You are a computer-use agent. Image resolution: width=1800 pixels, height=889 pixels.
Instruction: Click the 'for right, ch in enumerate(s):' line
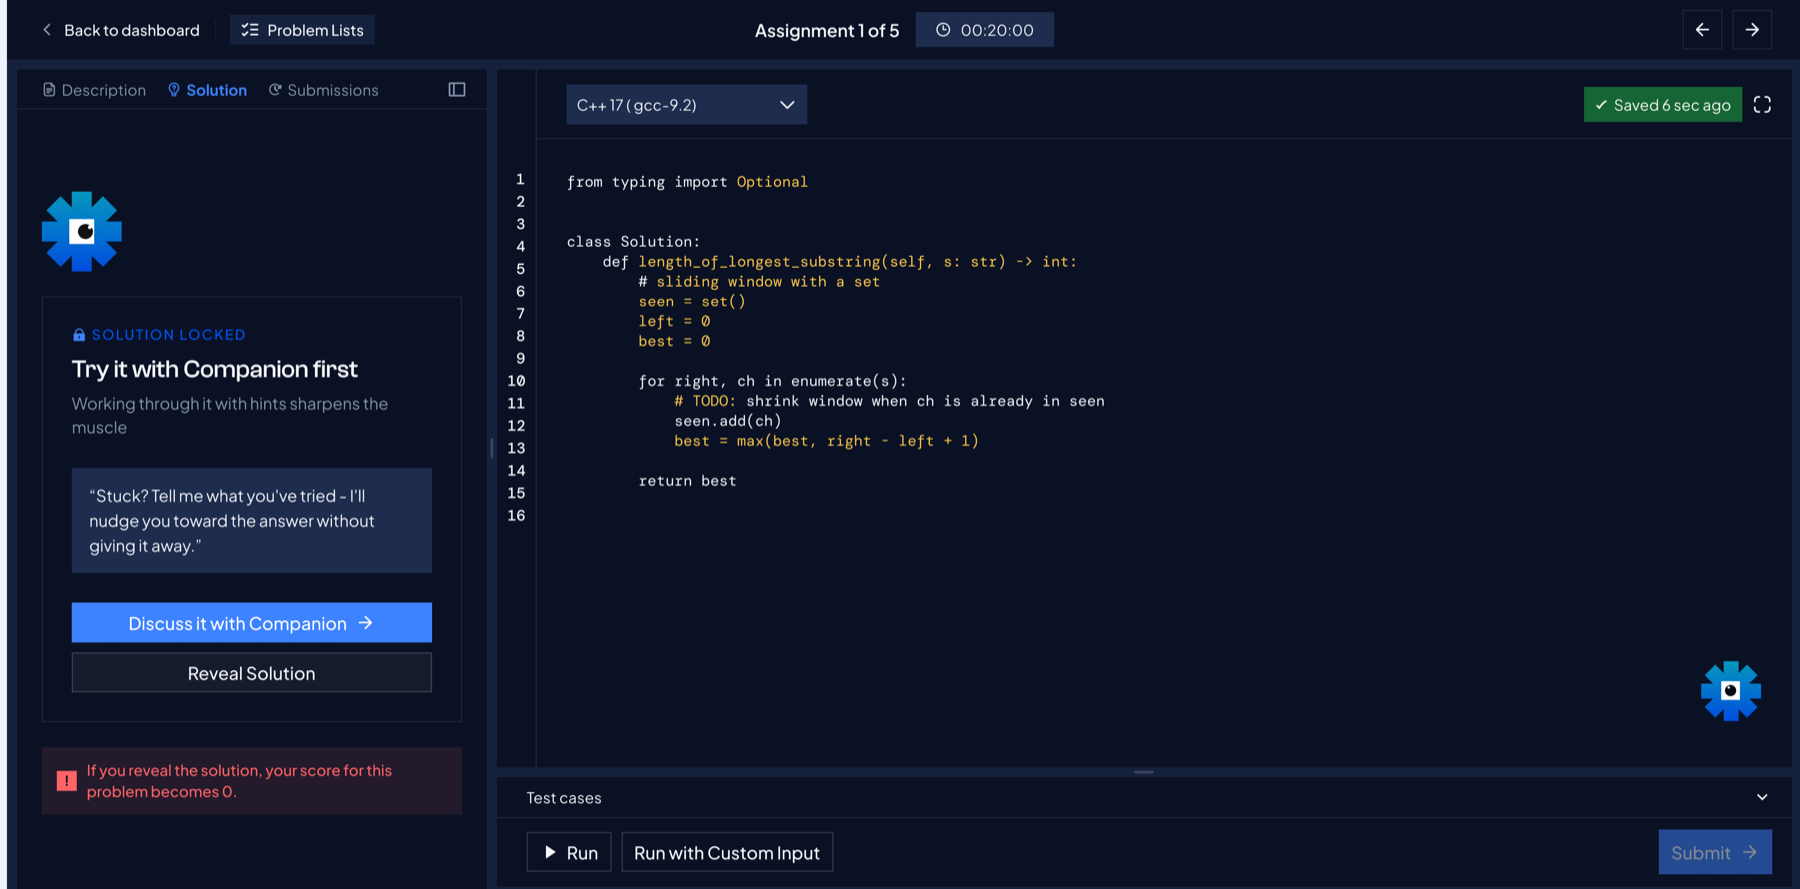[x=772, y=381]
